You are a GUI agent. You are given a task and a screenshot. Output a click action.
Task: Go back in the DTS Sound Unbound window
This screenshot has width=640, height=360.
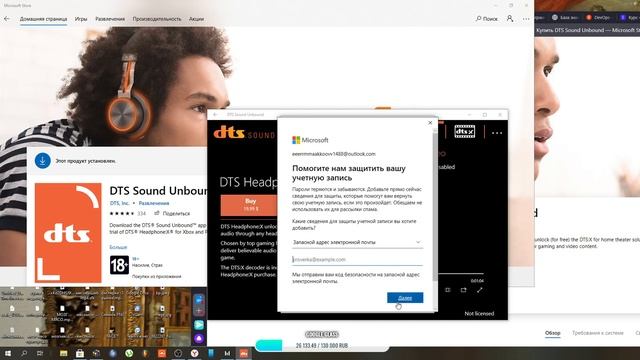215,115
